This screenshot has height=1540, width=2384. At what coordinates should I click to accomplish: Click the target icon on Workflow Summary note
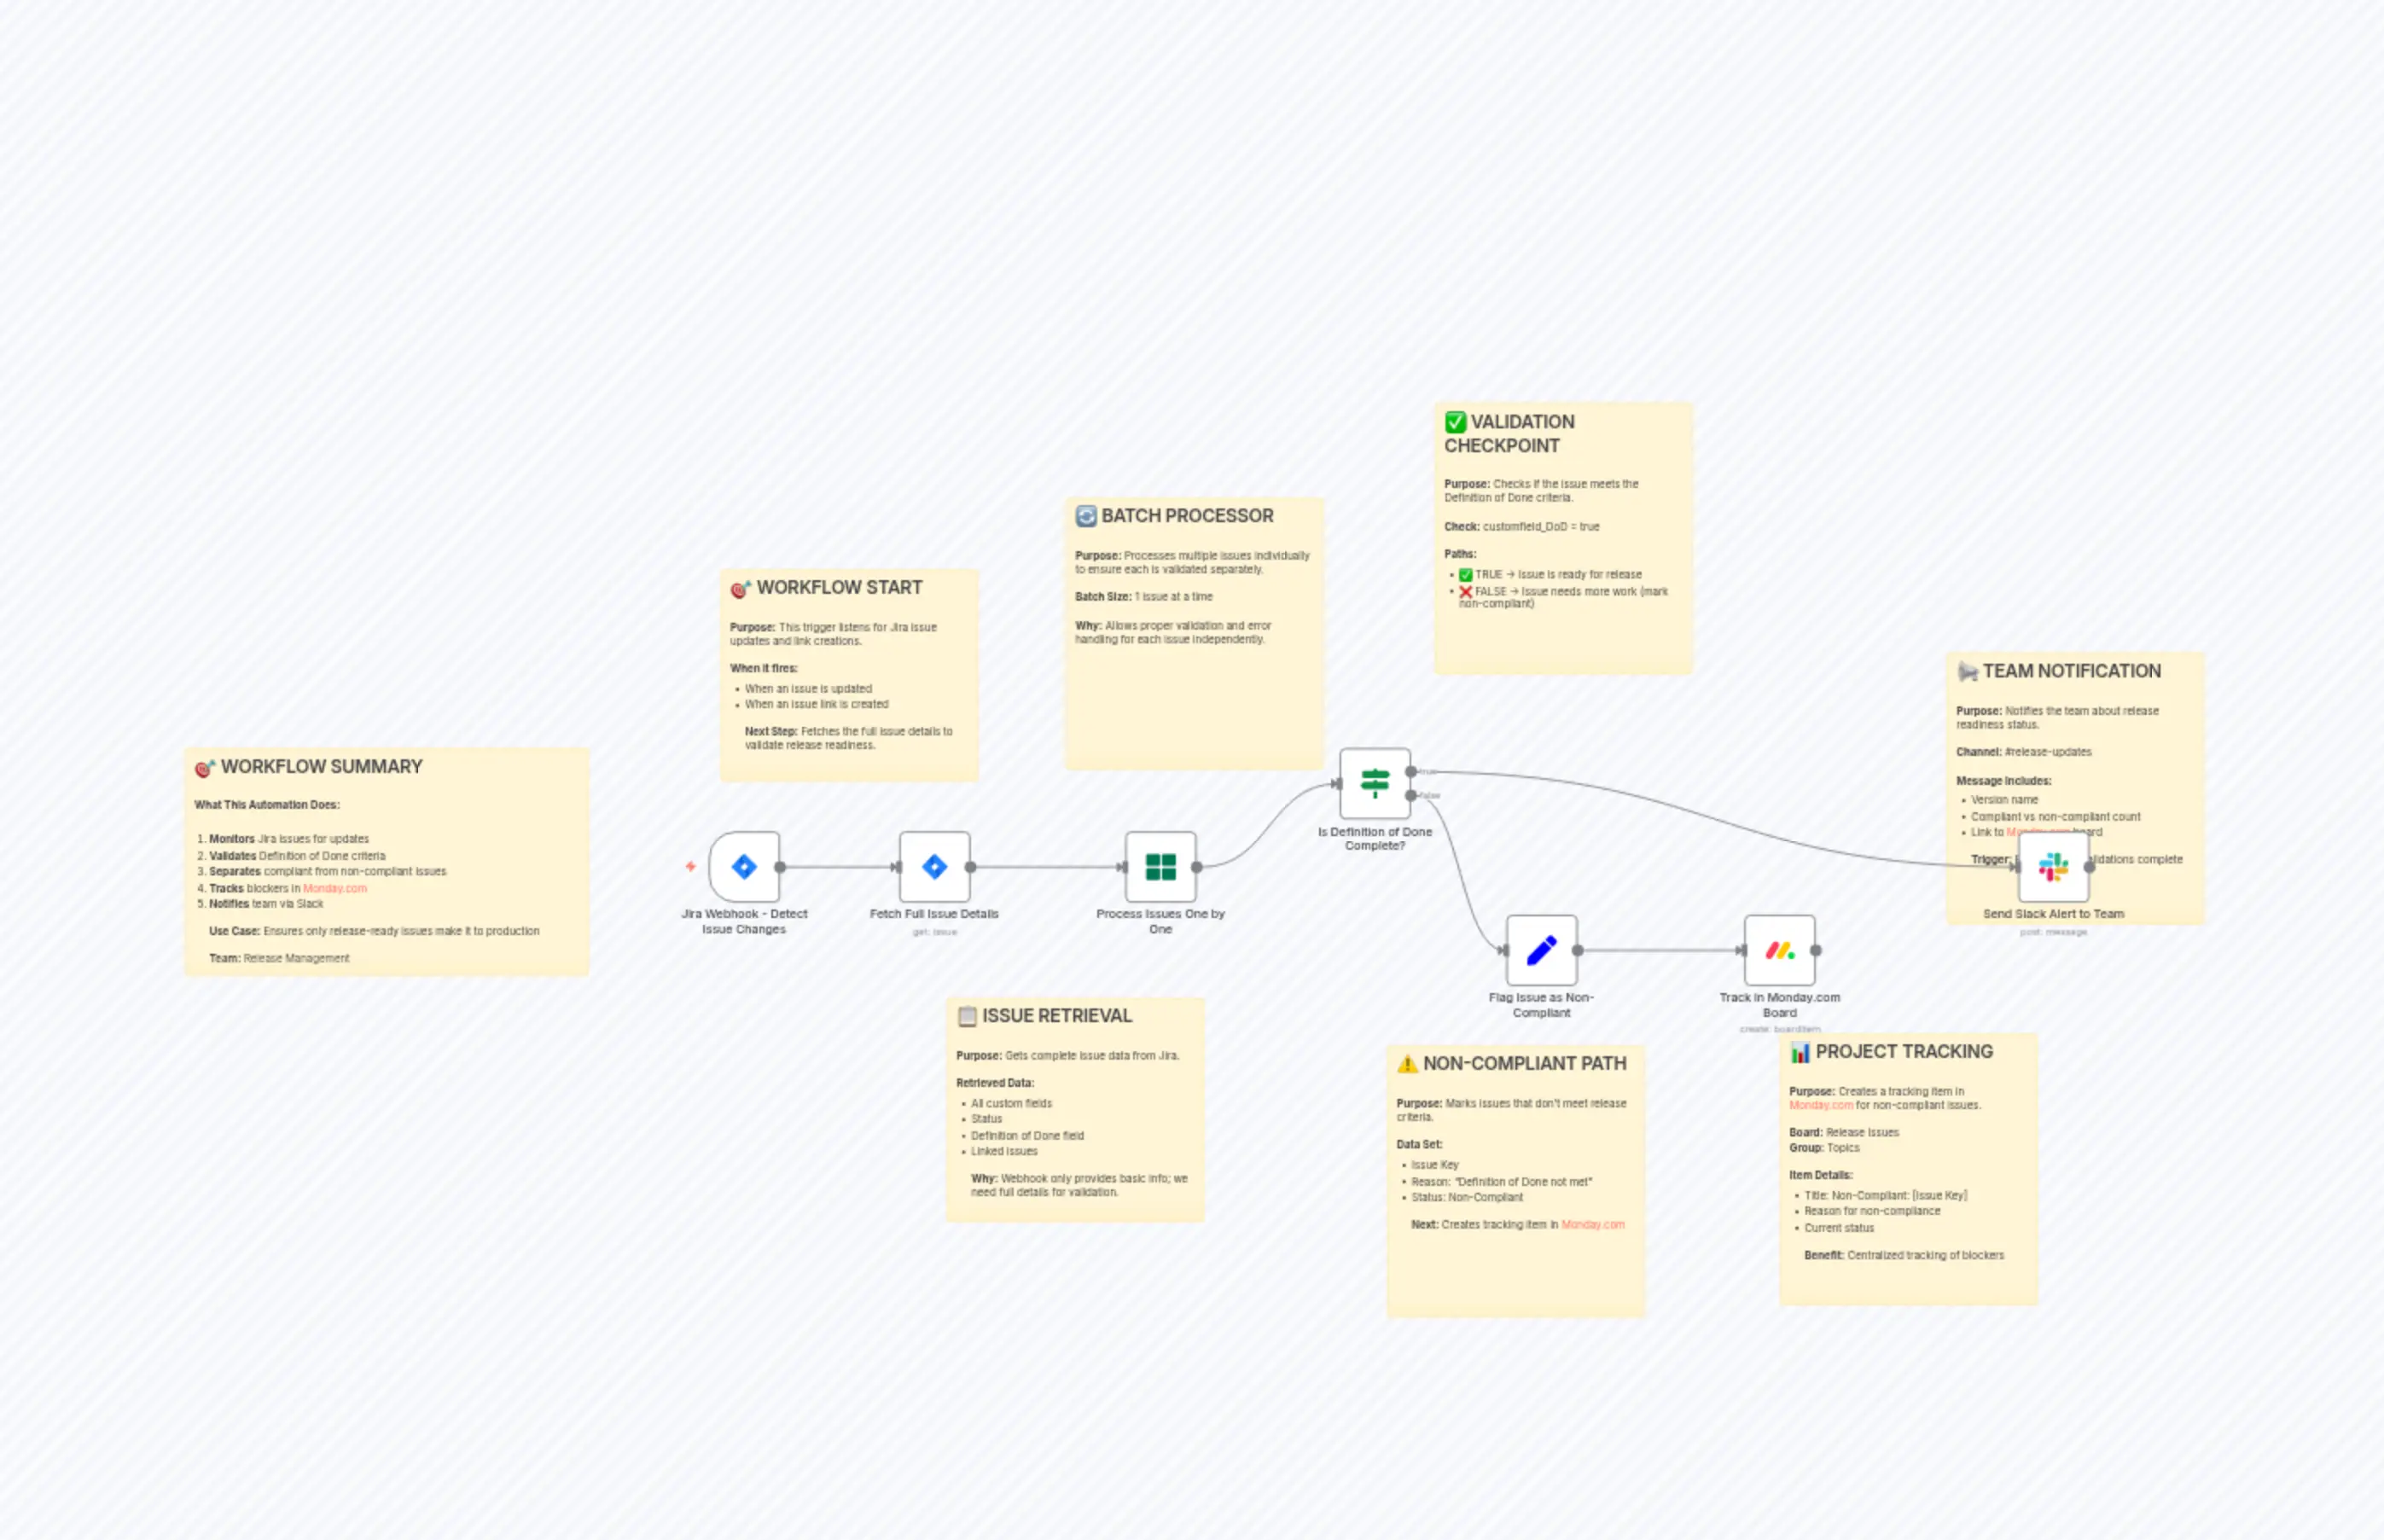[204, 766]
